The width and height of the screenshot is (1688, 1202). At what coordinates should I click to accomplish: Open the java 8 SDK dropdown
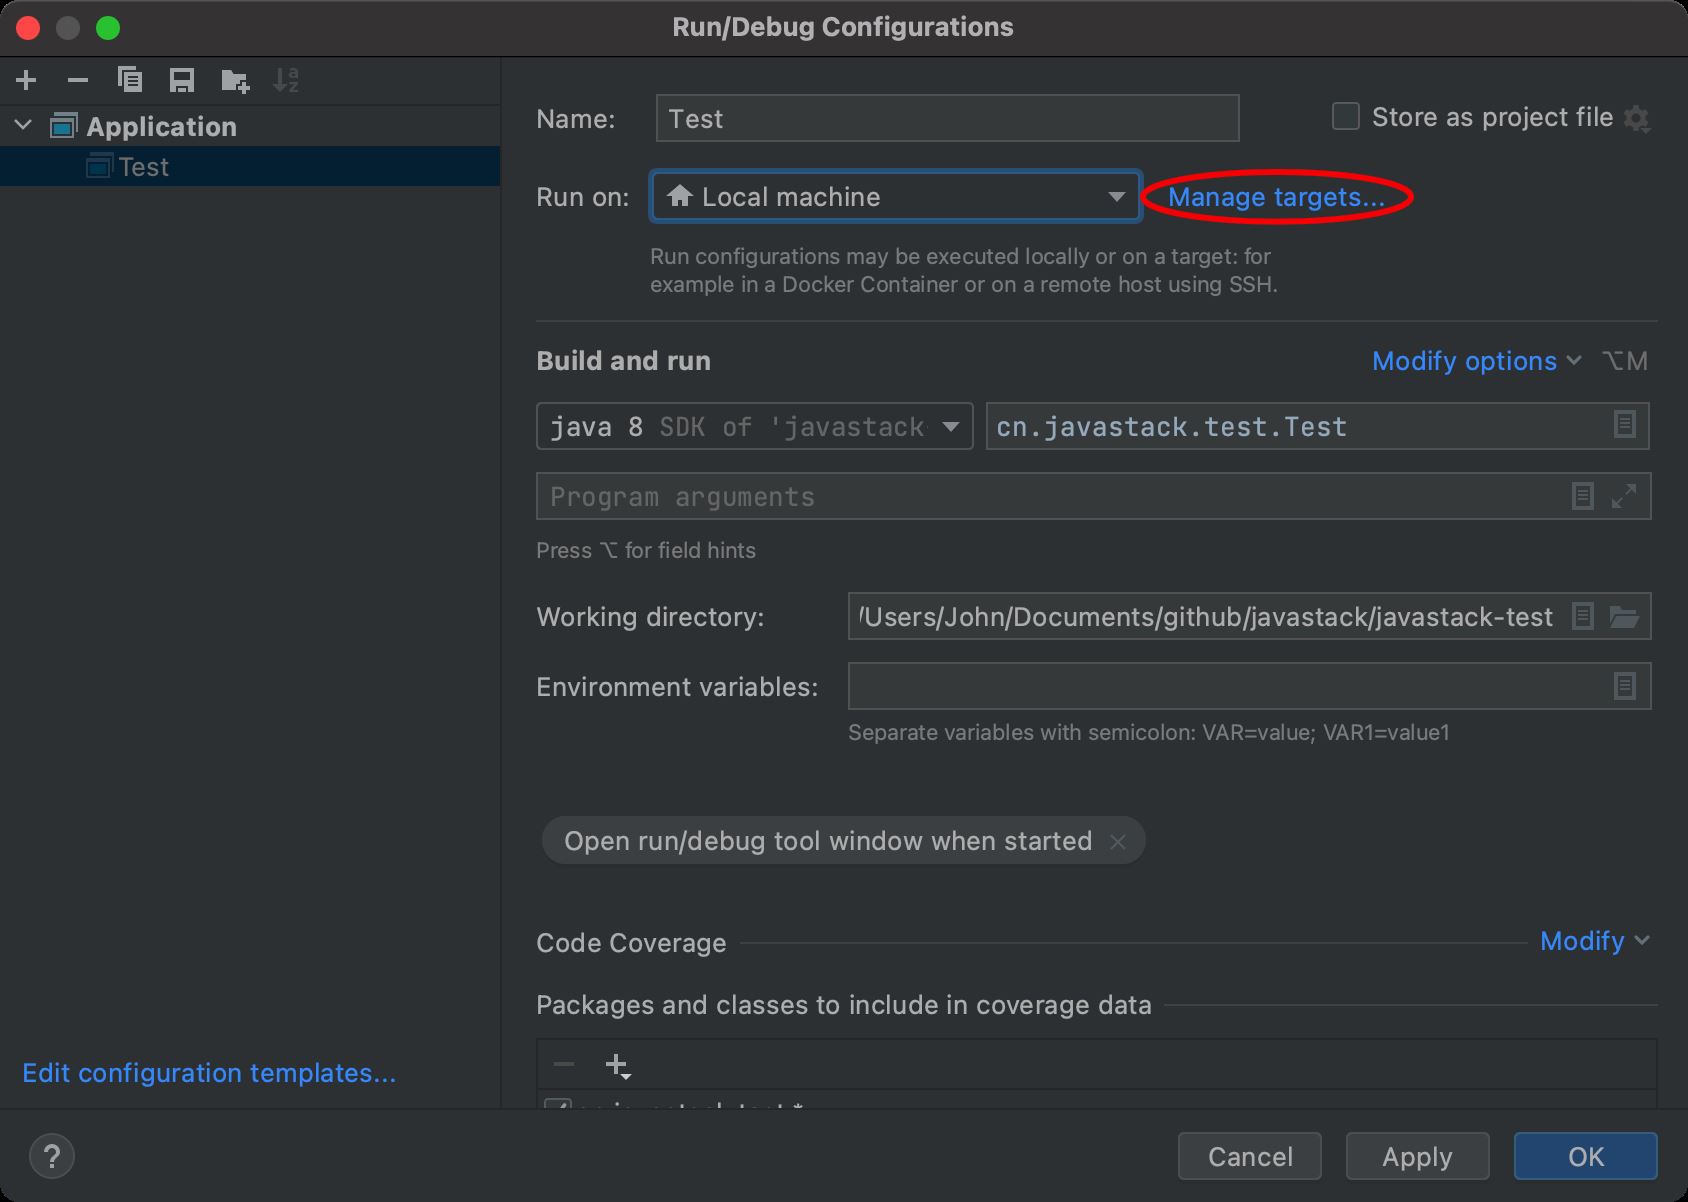coord(754,427)
